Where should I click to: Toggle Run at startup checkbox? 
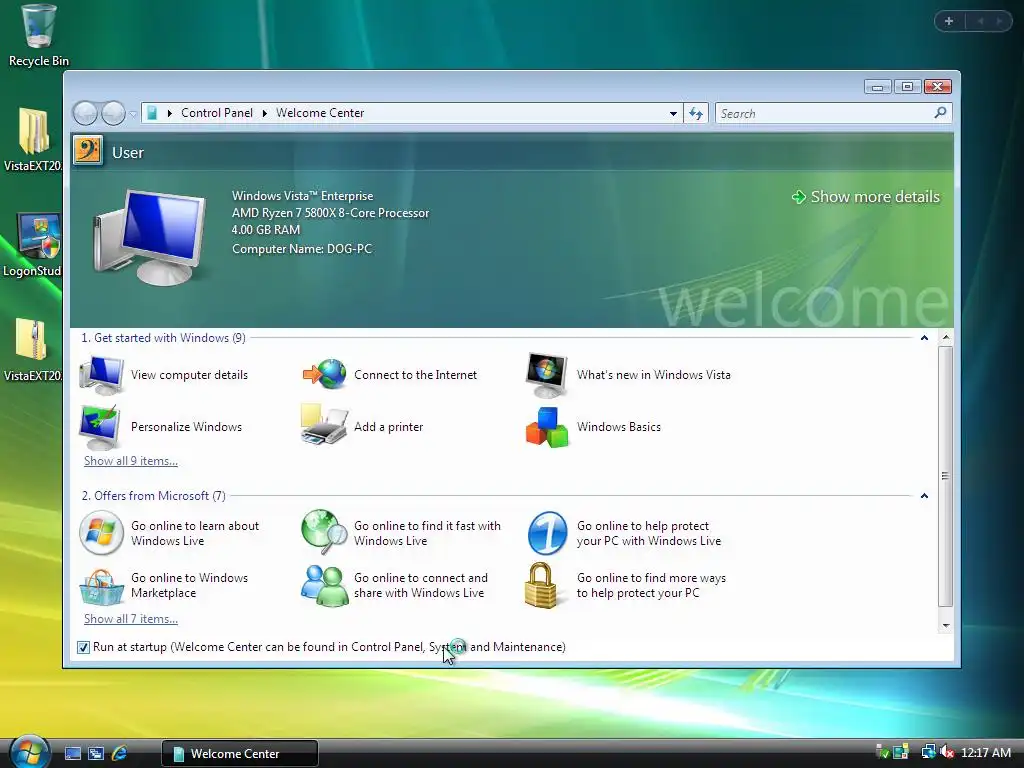click(83, 647)
